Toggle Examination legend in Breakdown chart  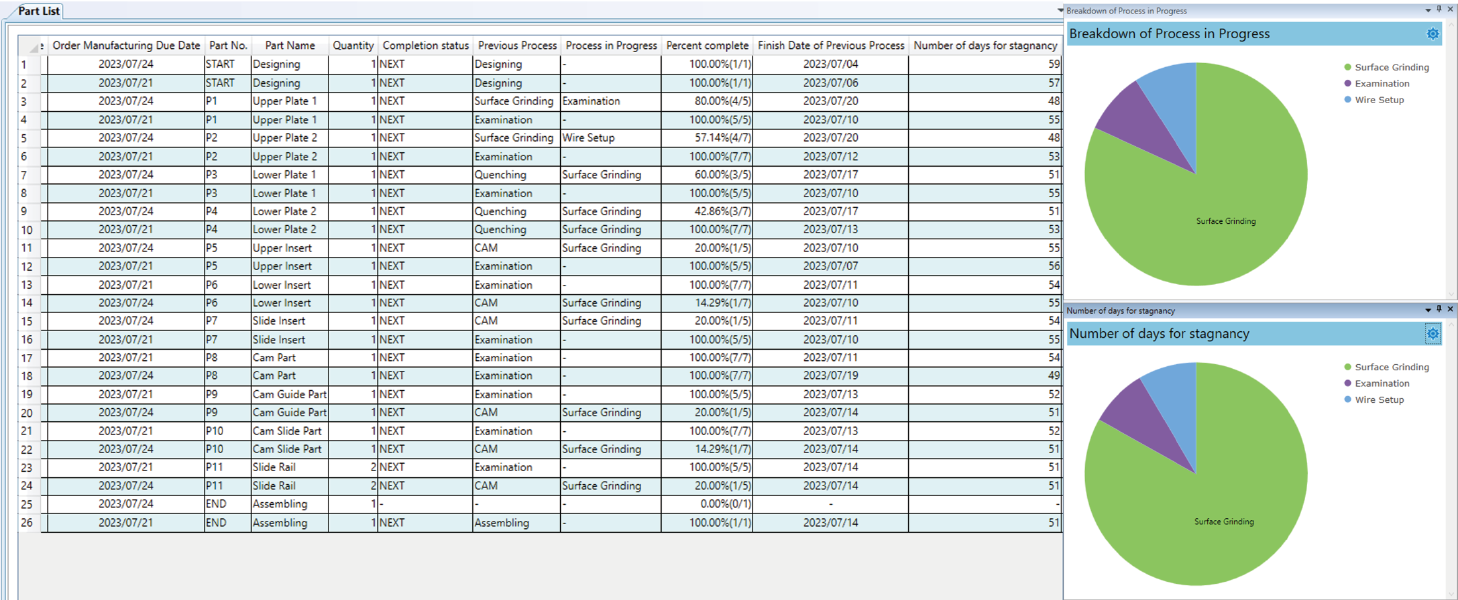(1376, 84)
